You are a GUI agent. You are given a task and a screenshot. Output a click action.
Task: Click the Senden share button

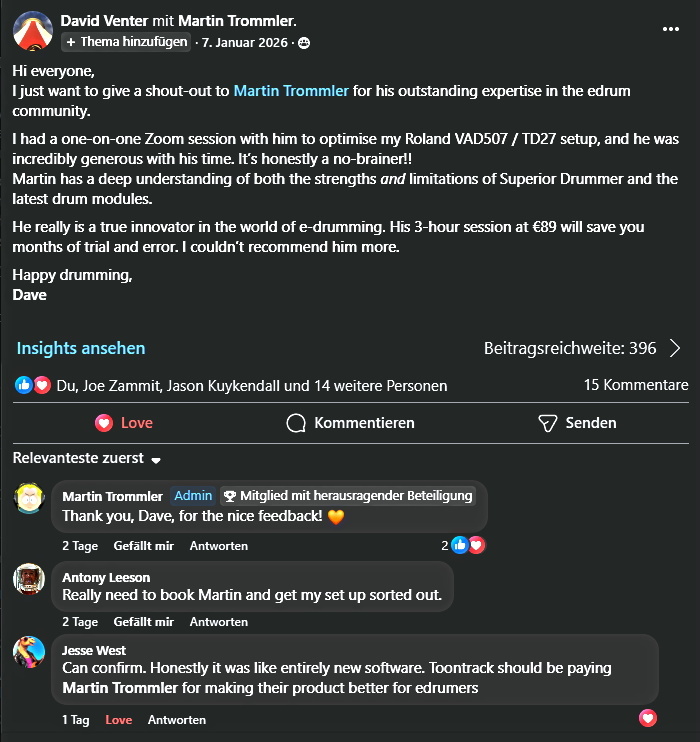point(577,423)
